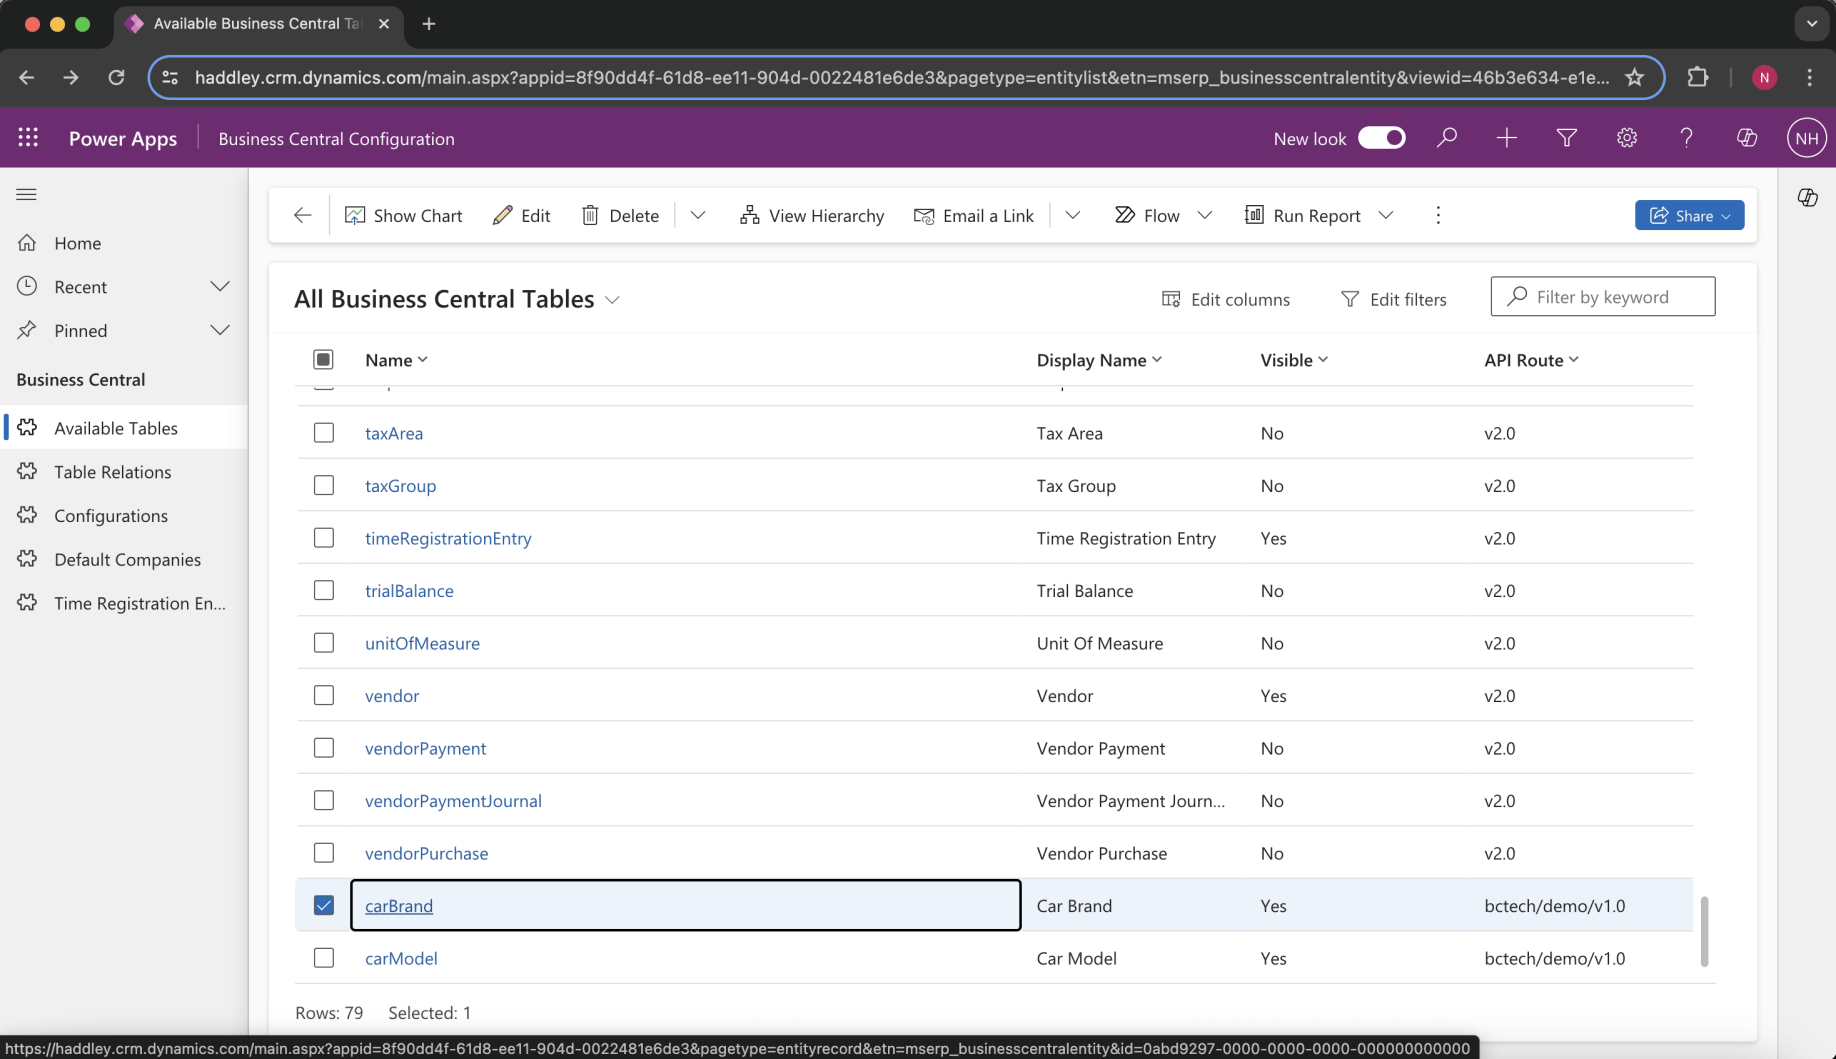Click the back arrow in command bar
The image size is (1836, 1059).
(x=302, y=215)
